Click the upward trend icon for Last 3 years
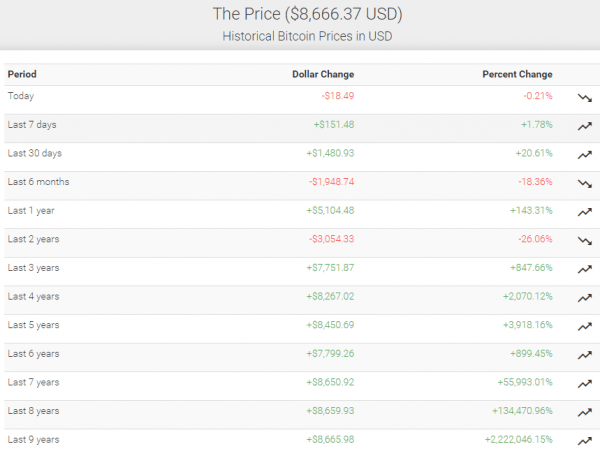This screenshot has width=600, height=458. click(x=585, y=269)
